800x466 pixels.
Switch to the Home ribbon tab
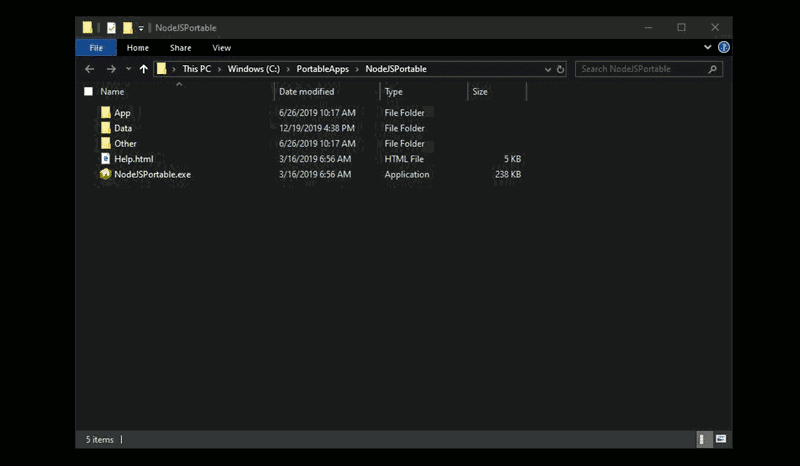click(x=138, y=48)
